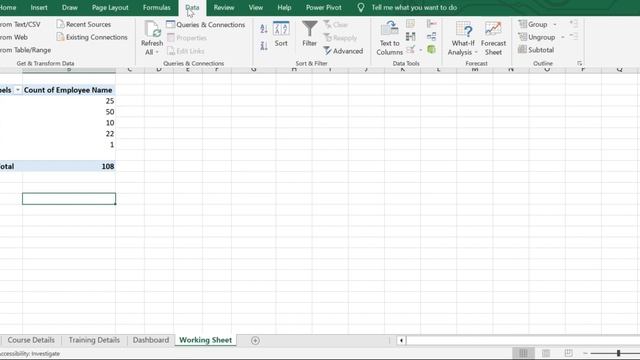Create a Forecast Sheet

493,39
